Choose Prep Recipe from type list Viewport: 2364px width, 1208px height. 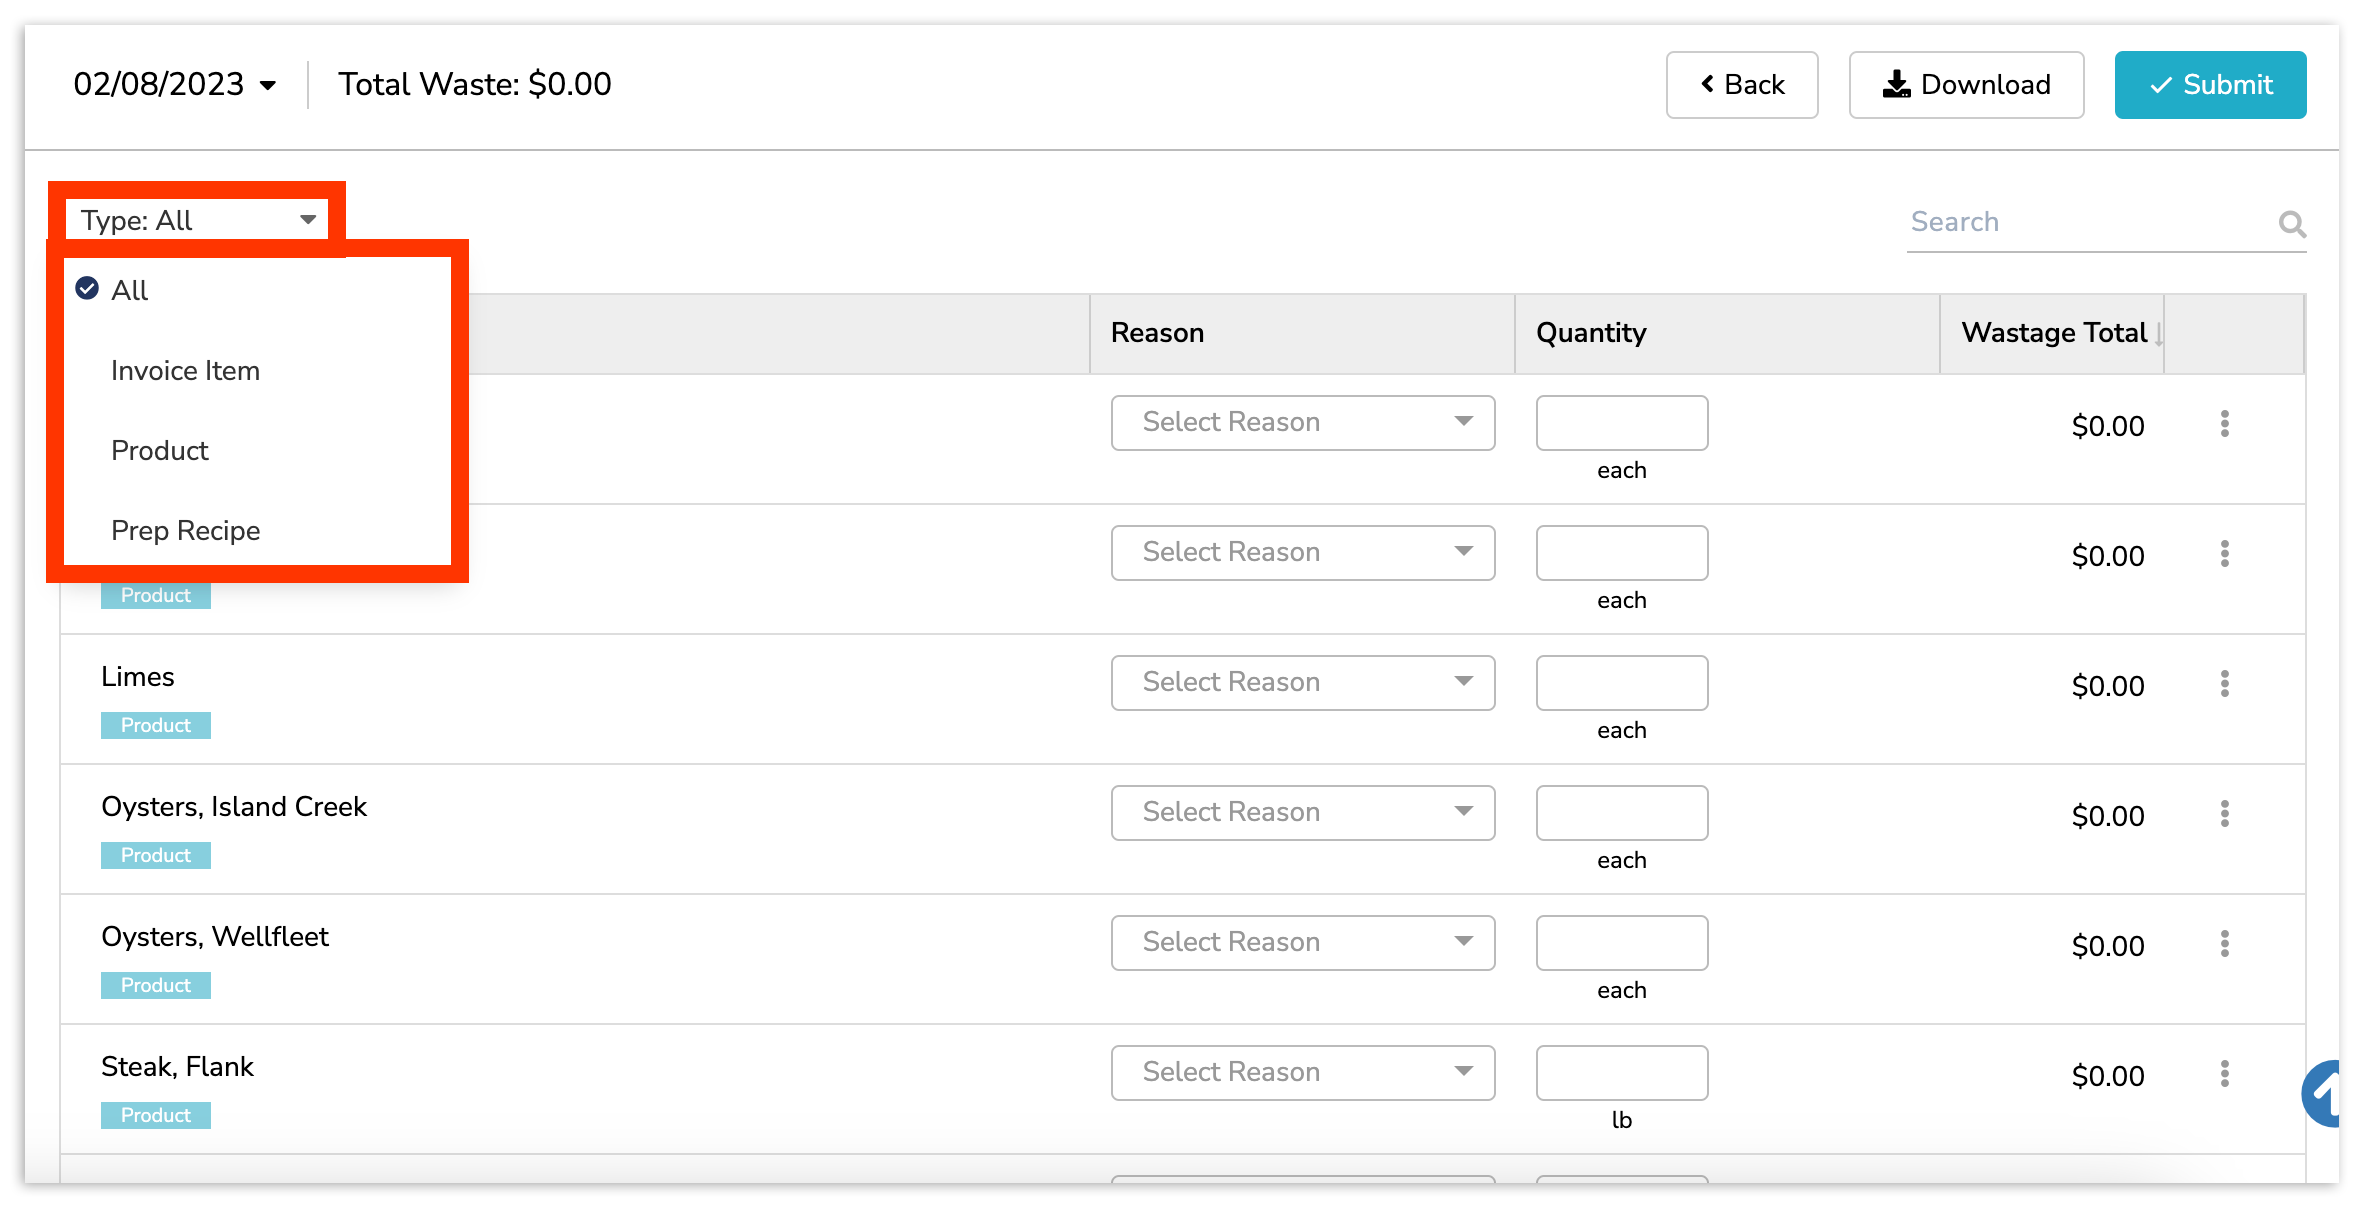pos(185,531)
